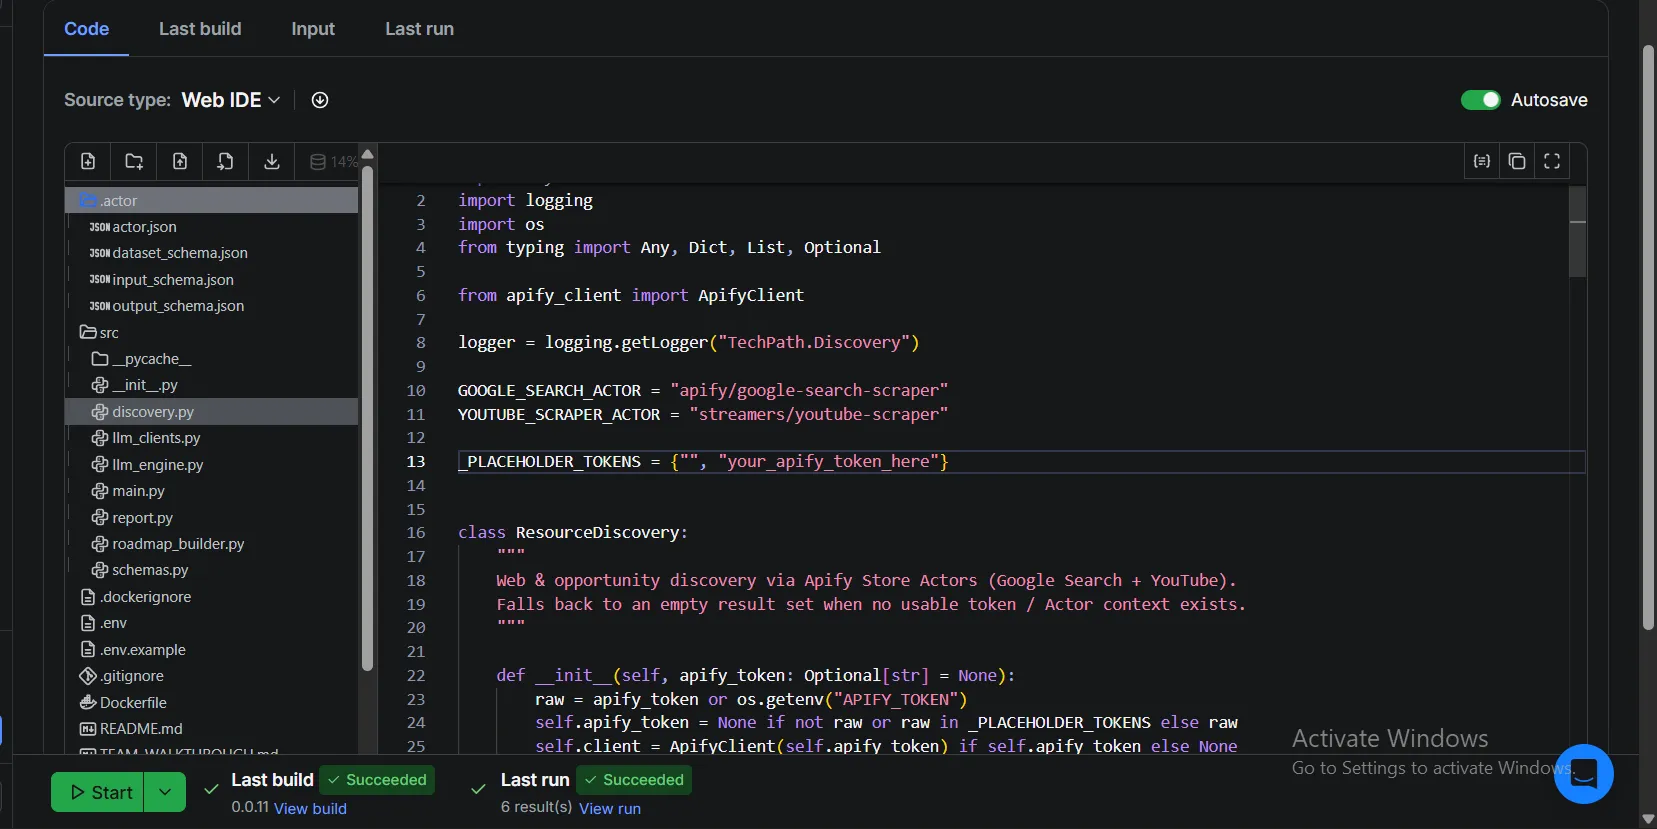Switch to the Last build tab

pyautogui.click(x=200, y=29)
